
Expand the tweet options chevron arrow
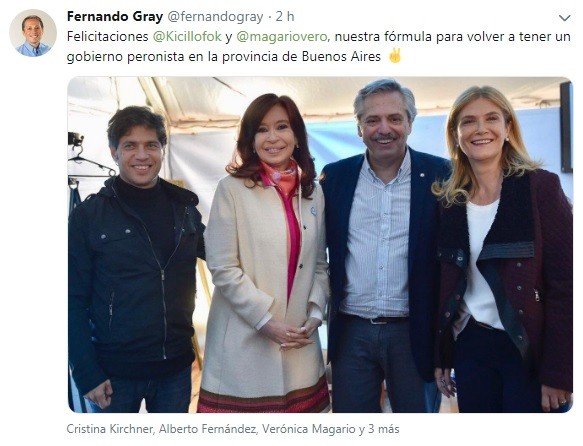(x=564, y=17)
